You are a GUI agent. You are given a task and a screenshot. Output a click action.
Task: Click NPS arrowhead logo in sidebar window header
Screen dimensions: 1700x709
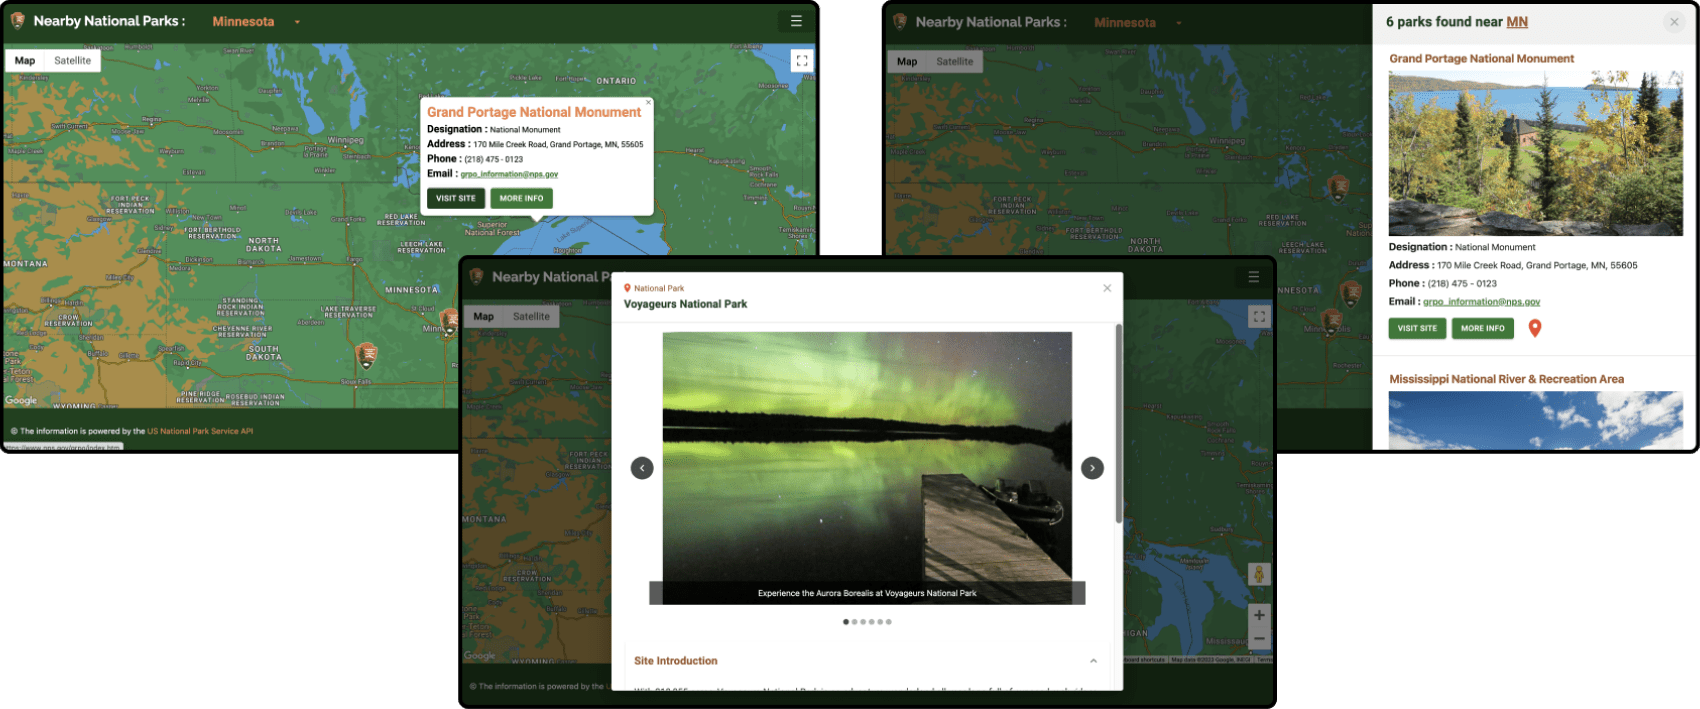[x=900, y=21]
